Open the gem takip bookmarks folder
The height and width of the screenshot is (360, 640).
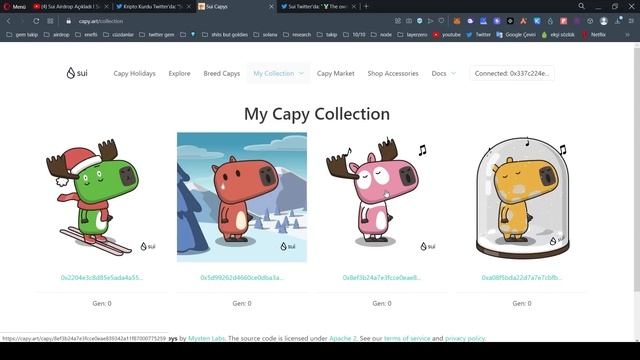point(22,35)
